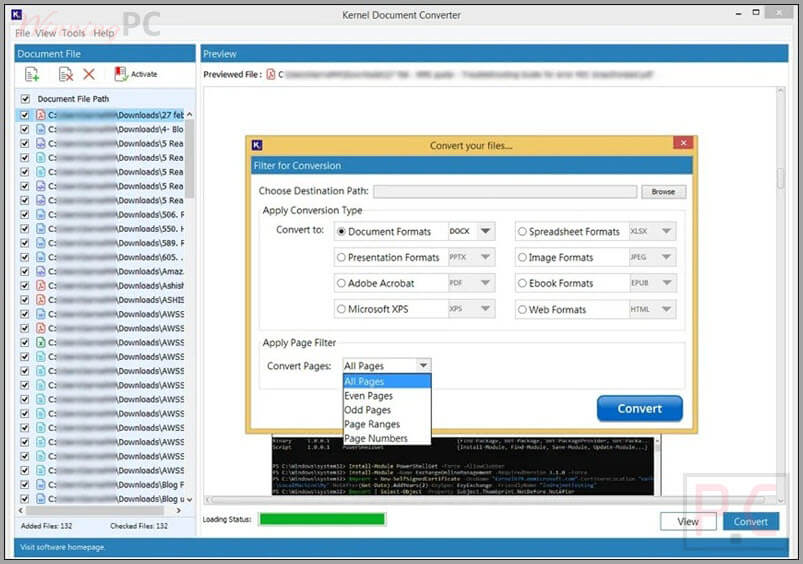Select the Microsoft XPS radio button

[341, 309]
